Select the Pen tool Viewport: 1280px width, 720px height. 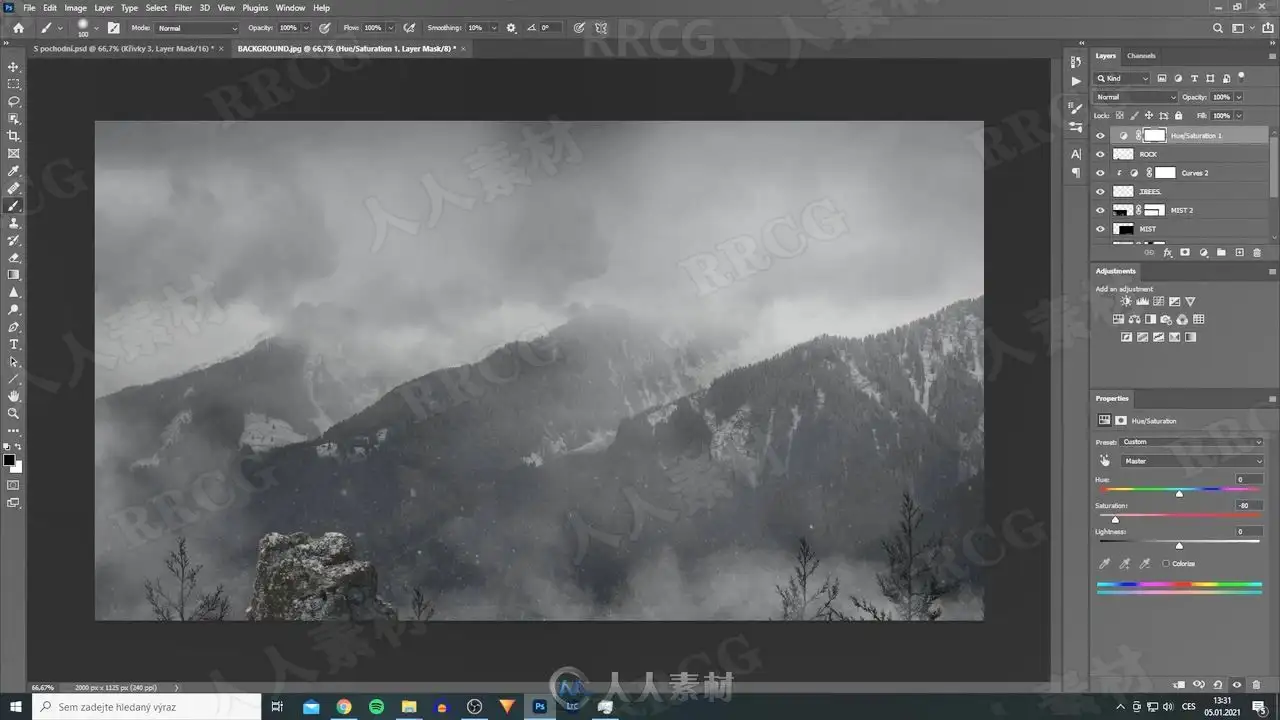click(x=14, y=327)
